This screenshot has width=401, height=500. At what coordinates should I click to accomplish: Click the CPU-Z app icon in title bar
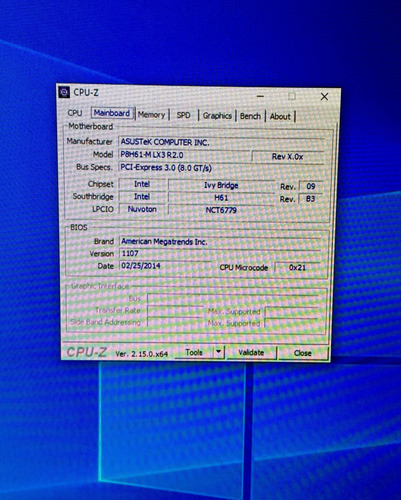pos(64,92)
